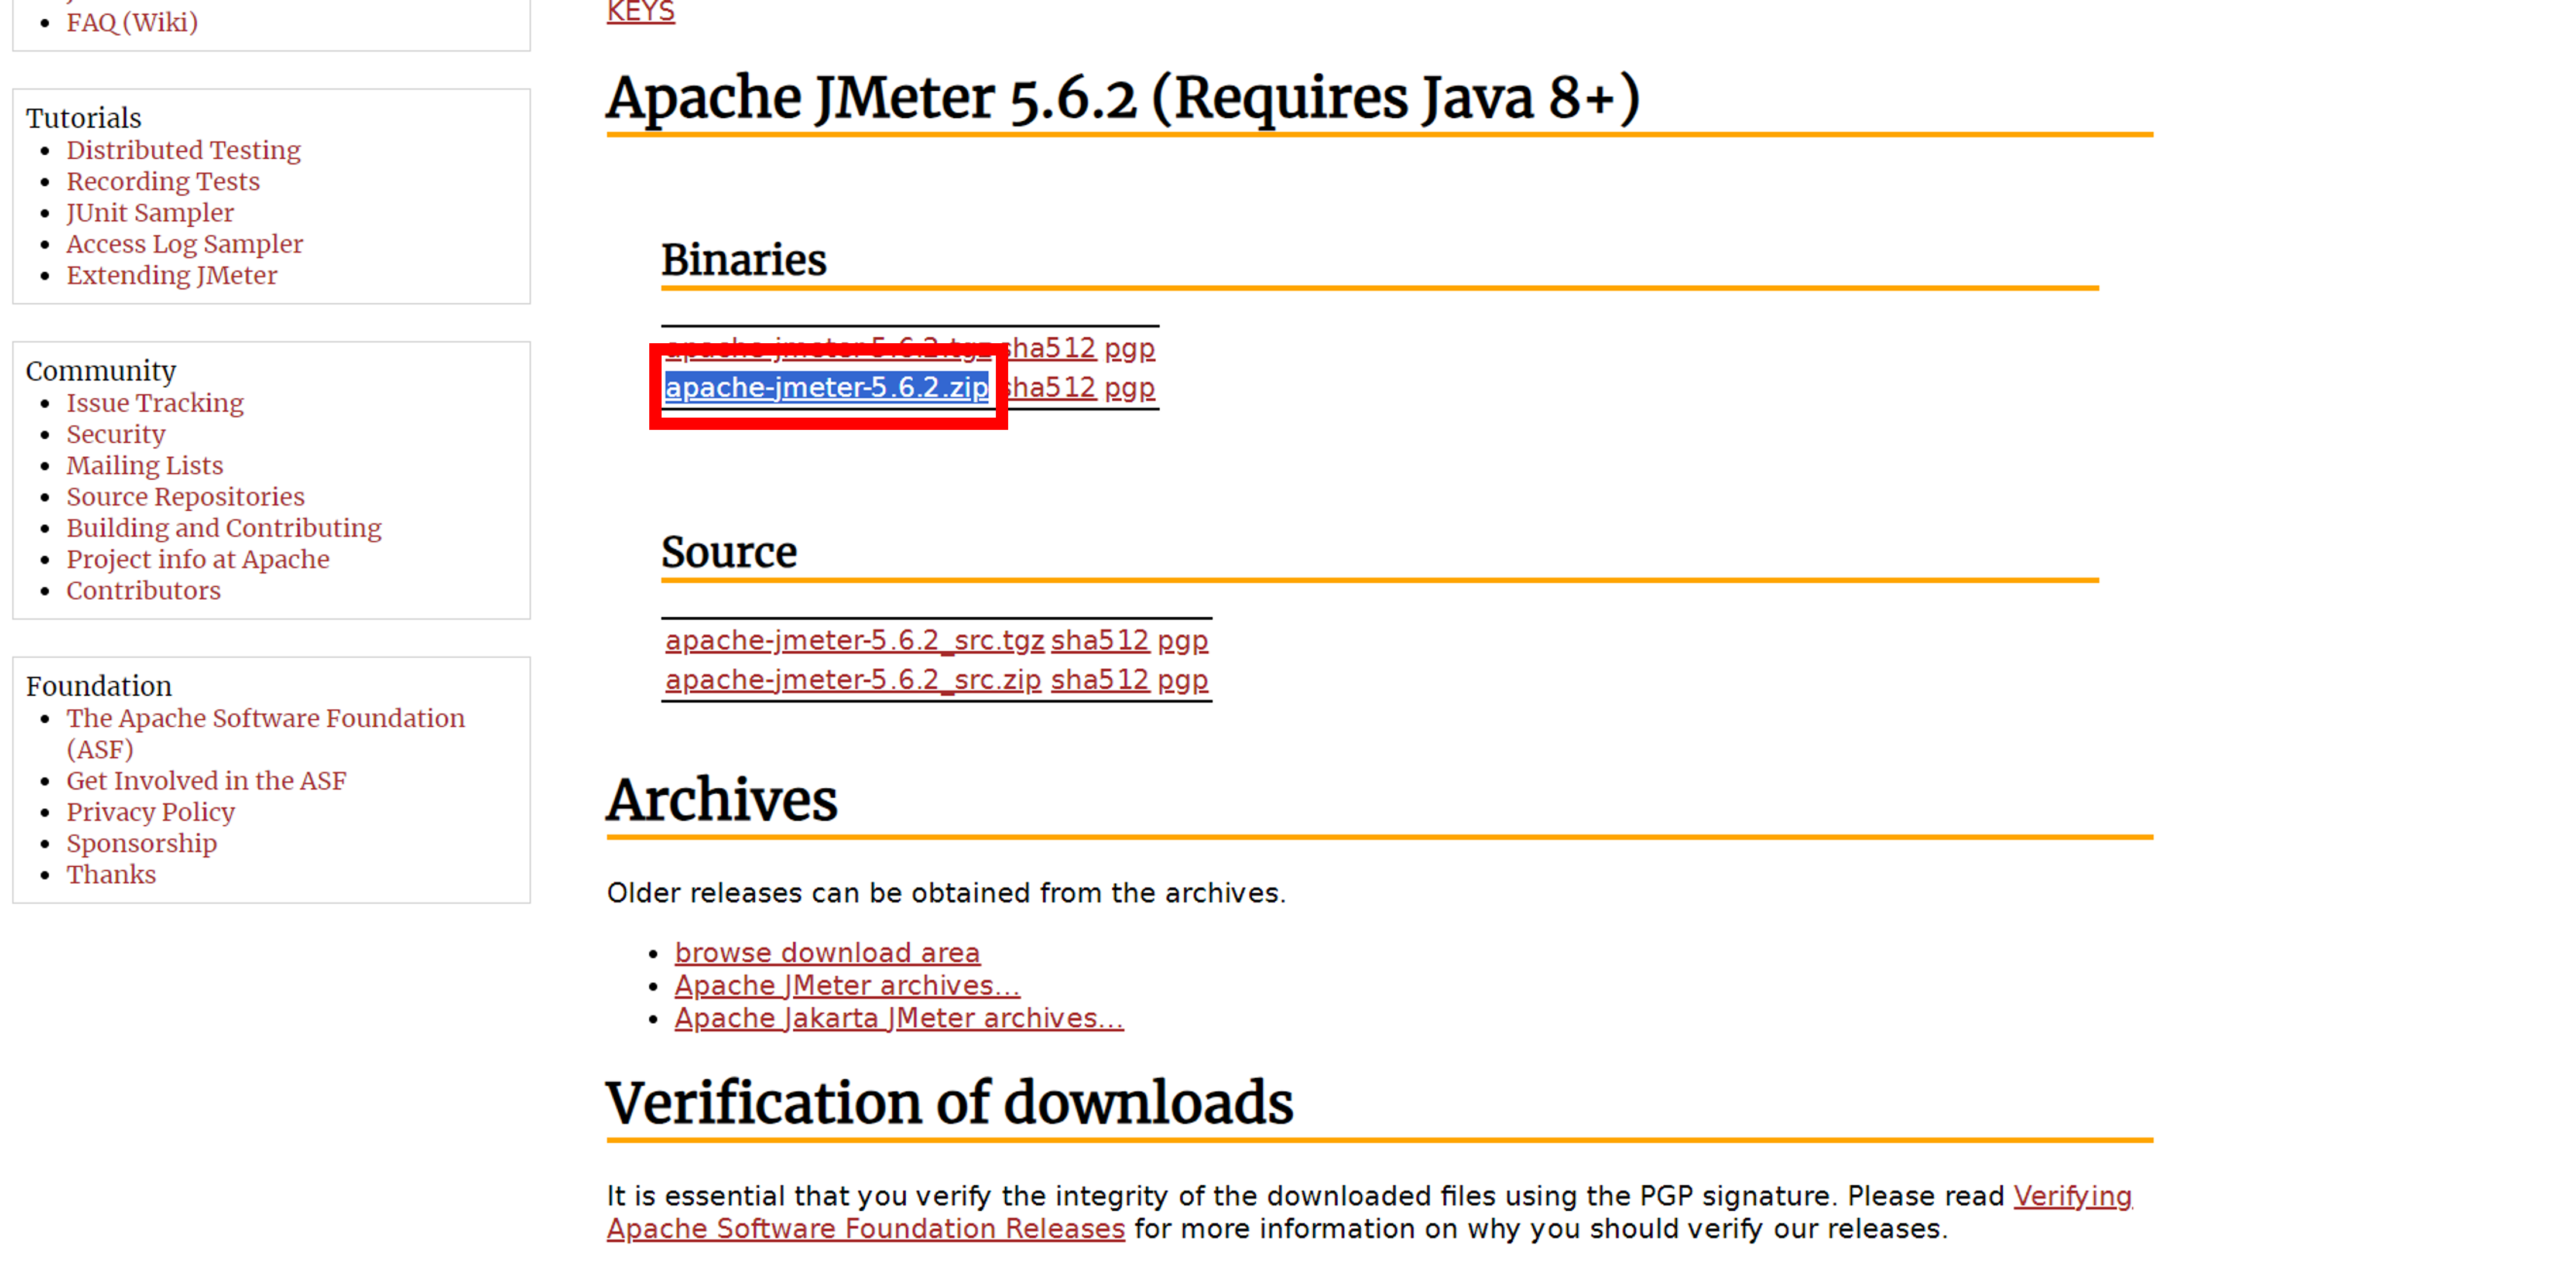
Task: Download the apache-jmeter-5.6.2.tgz binary
Action: point(827,347)
